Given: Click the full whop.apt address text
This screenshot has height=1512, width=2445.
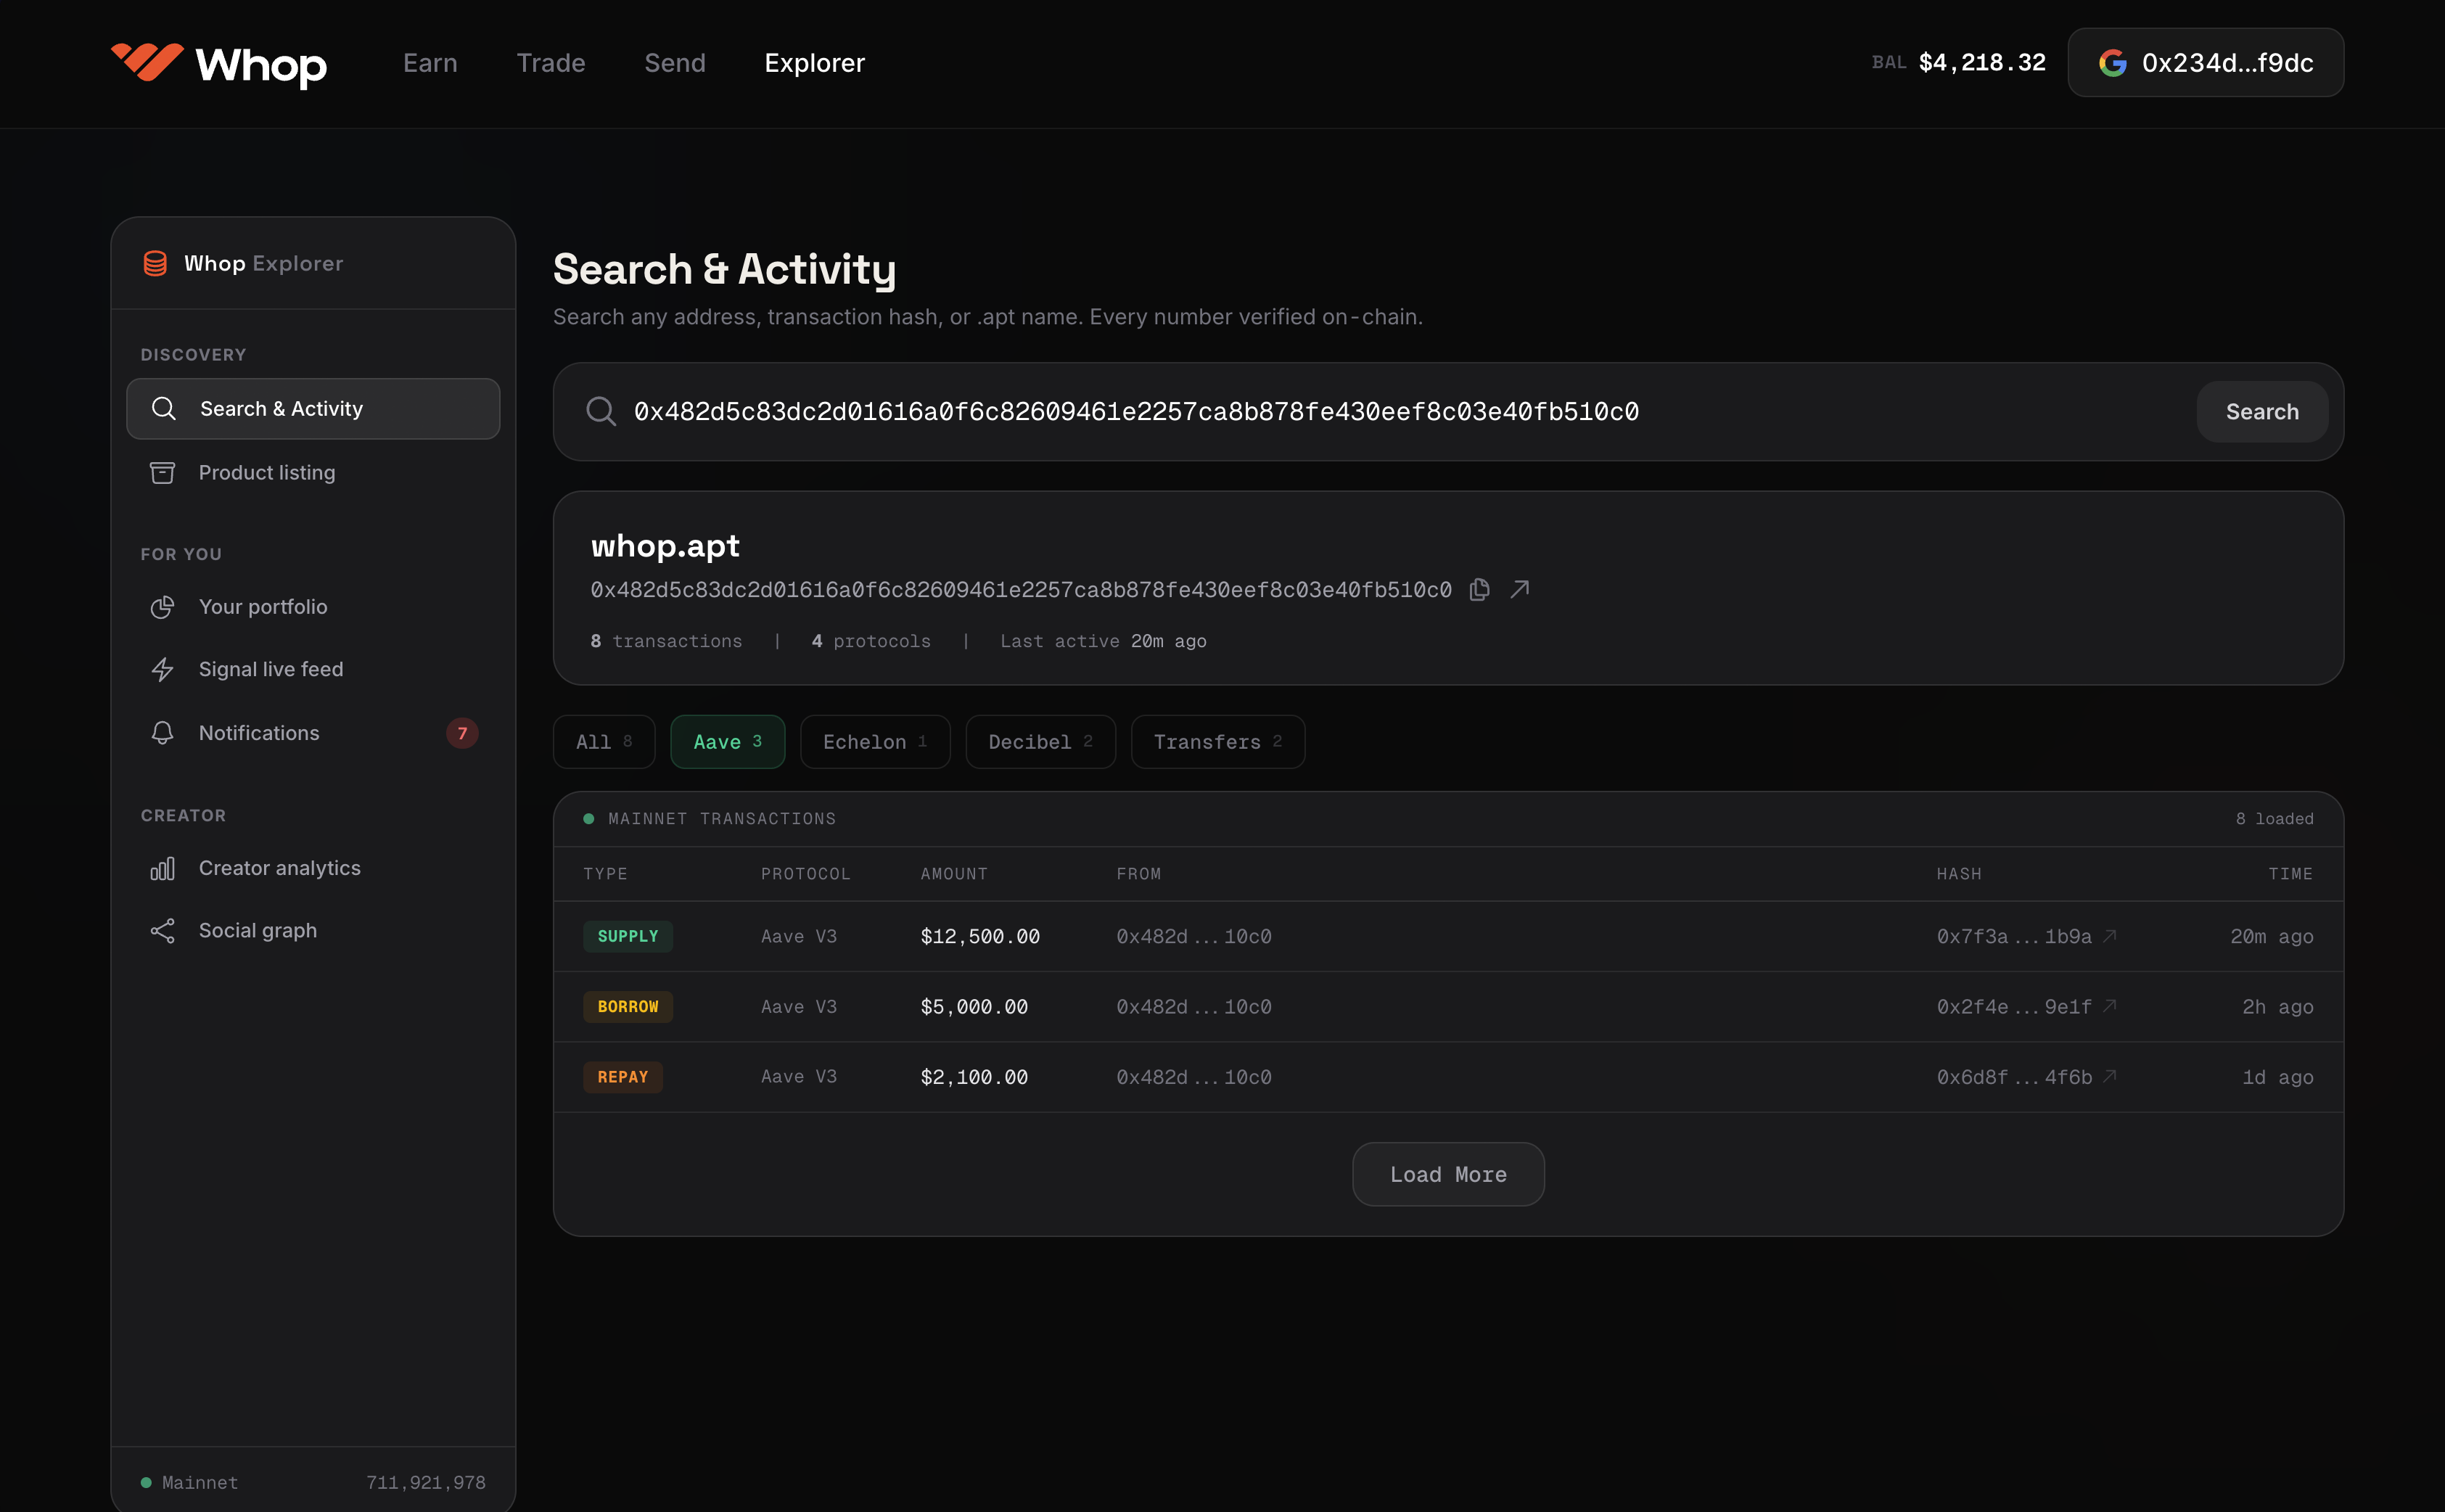Looking at the screenshot, I should pos(1020,589).
